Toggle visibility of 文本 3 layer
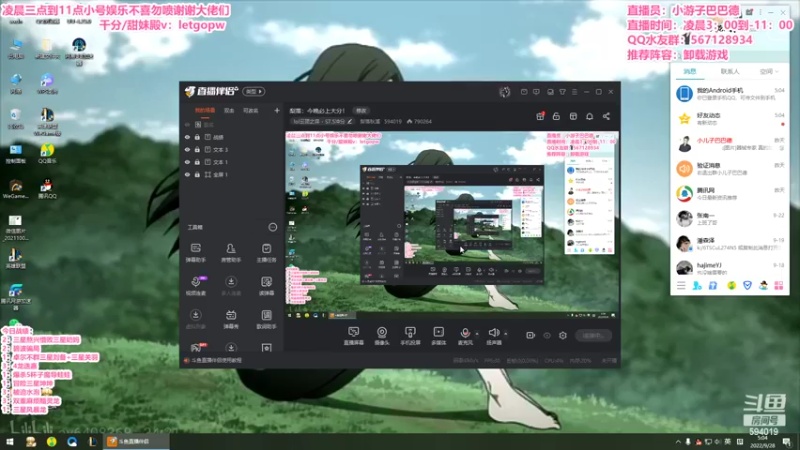 click(187, 149)
